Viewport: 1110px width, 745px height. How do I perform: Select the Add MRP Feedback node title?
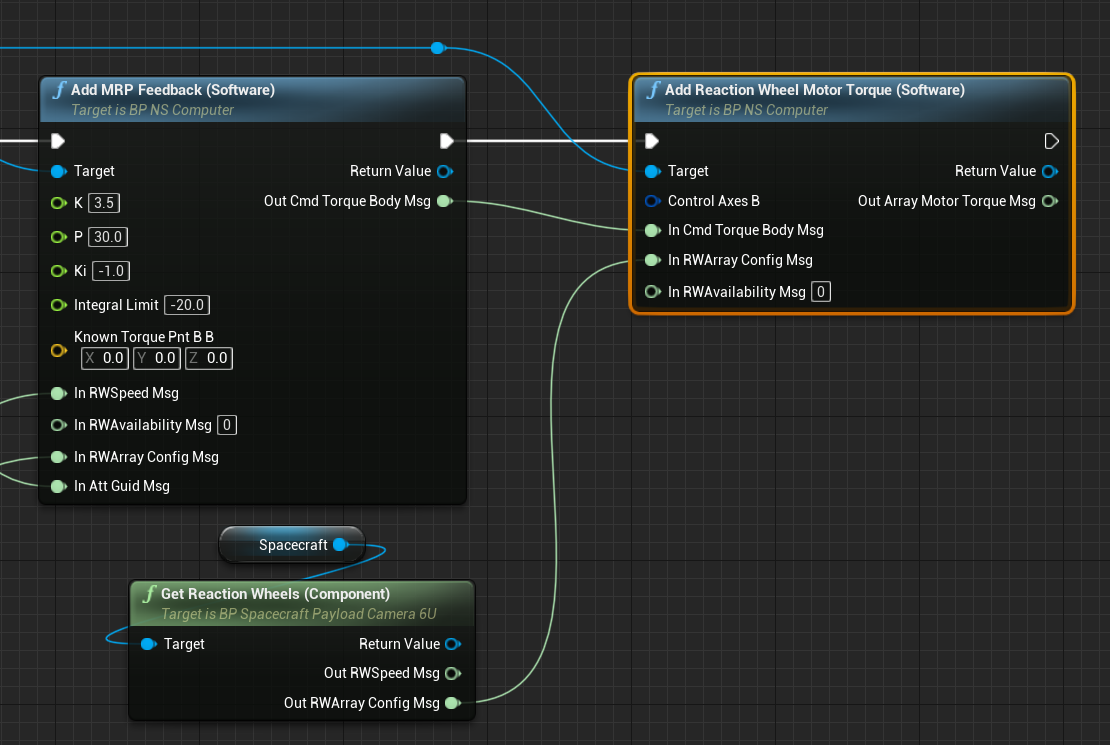pos(172,90)
